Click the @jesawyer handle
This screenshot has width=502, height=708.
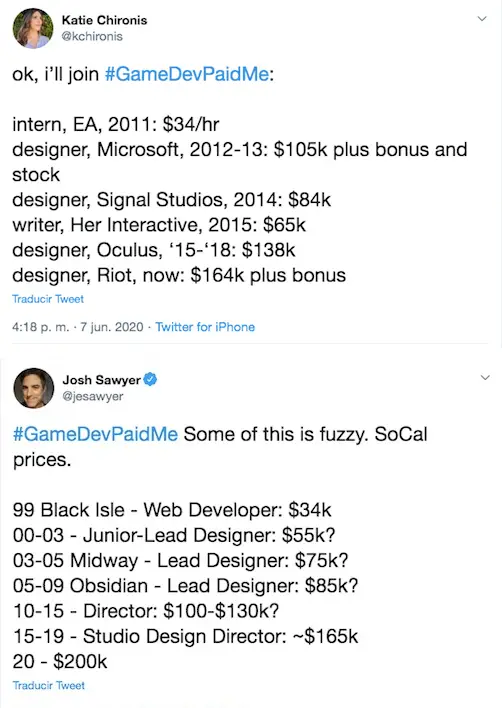(93, 396)
